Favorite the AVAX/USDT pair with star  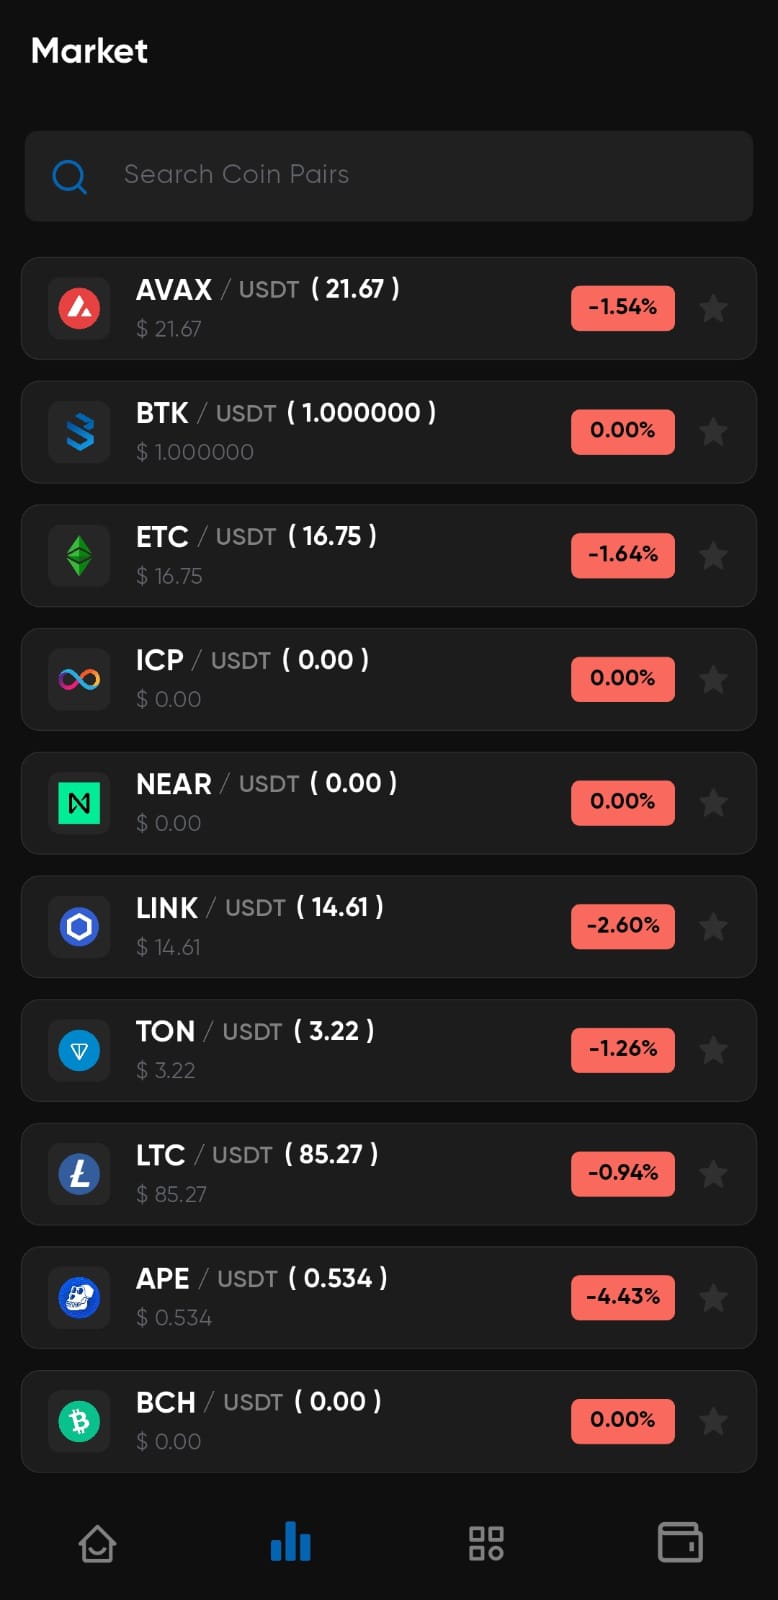[713, 308]
